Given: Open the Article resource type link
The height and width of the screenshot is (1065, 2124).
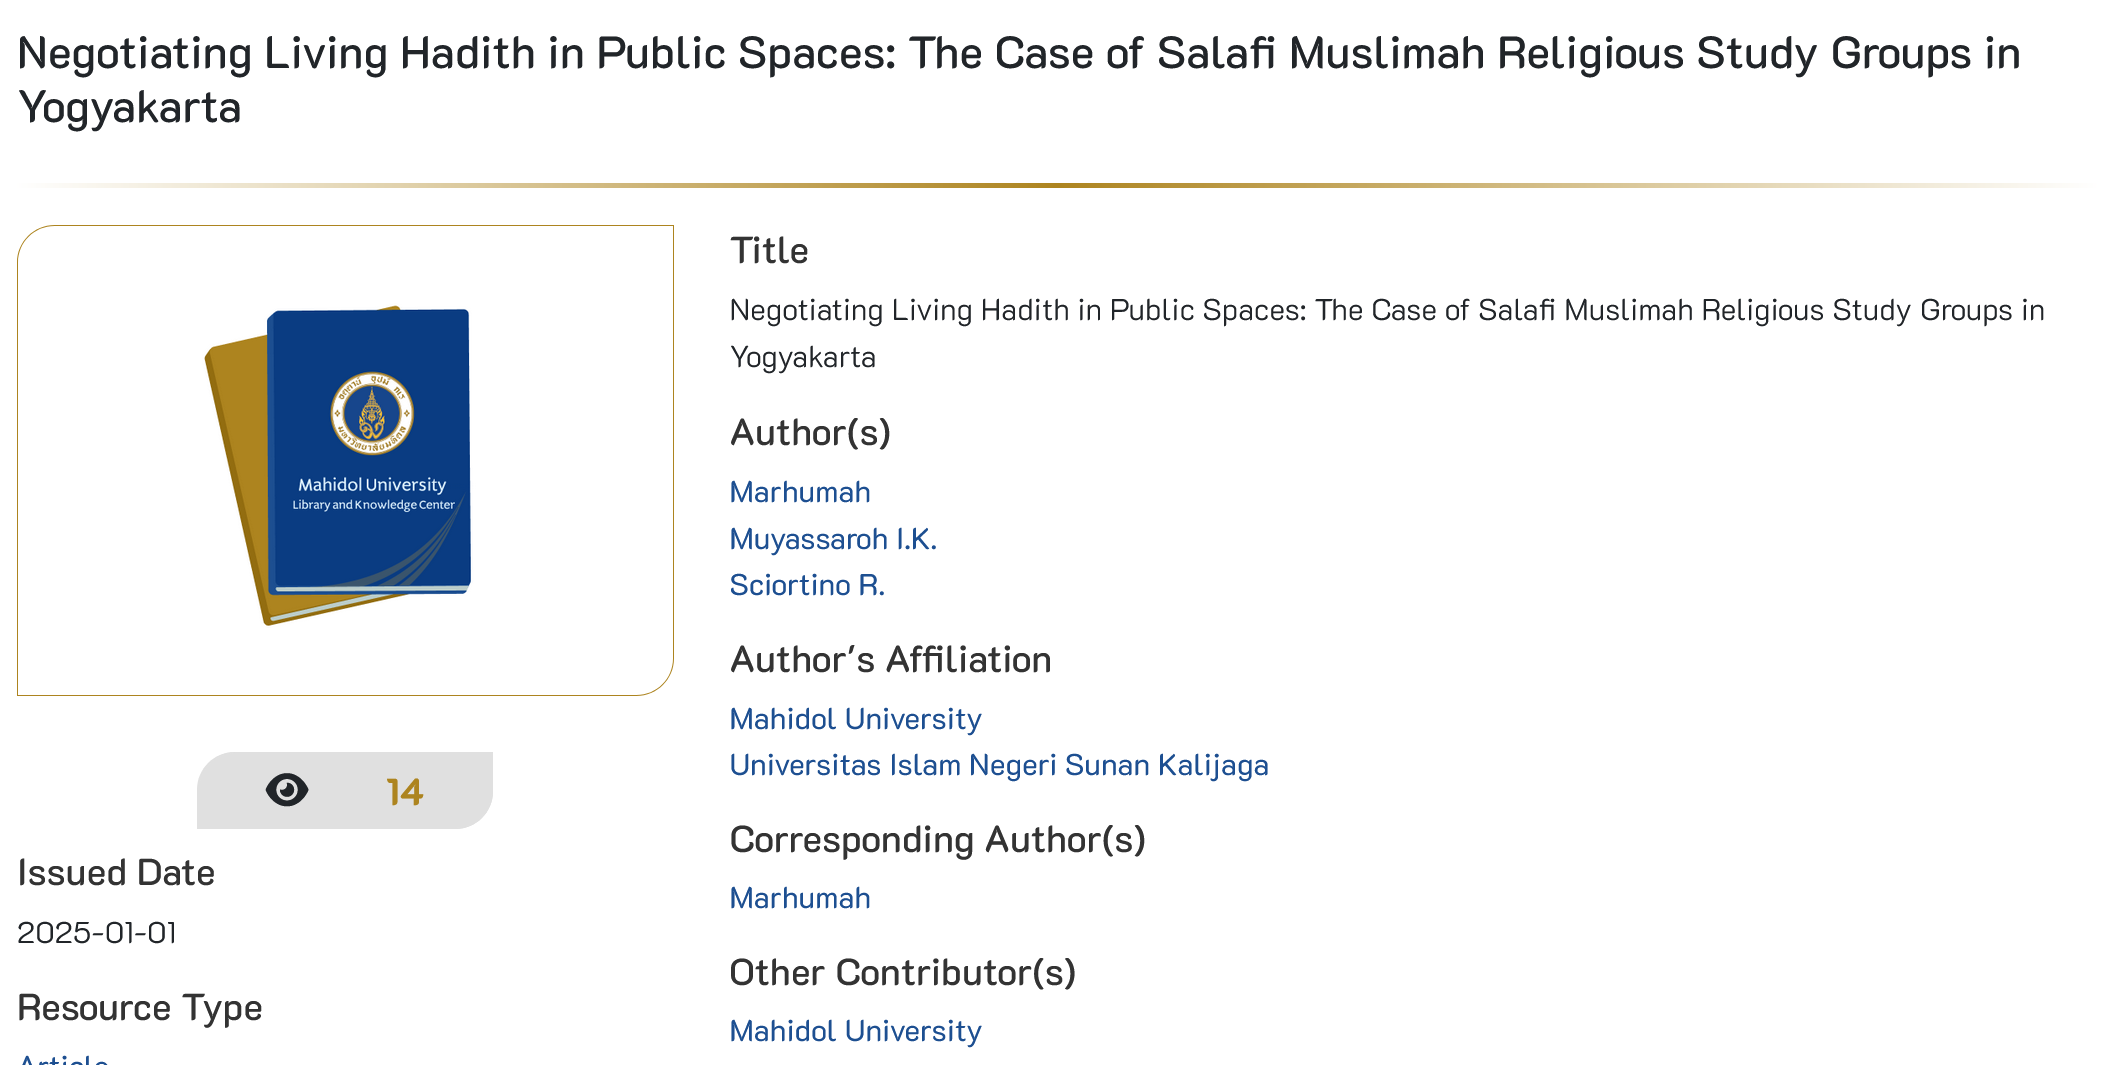Looking at the screenshot, I should (63, 1058).
